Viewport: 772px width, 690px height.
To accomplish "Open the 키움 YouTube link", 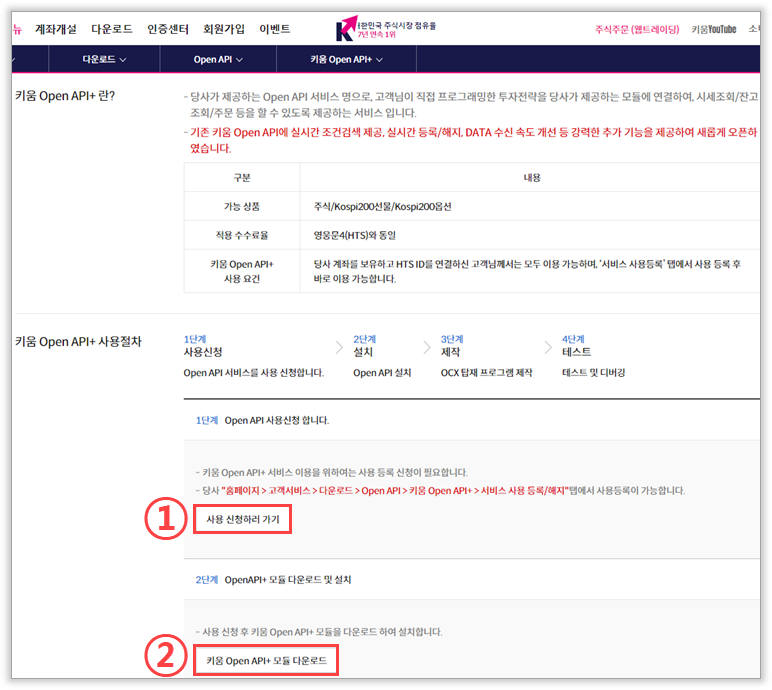I will click(714, 29).
